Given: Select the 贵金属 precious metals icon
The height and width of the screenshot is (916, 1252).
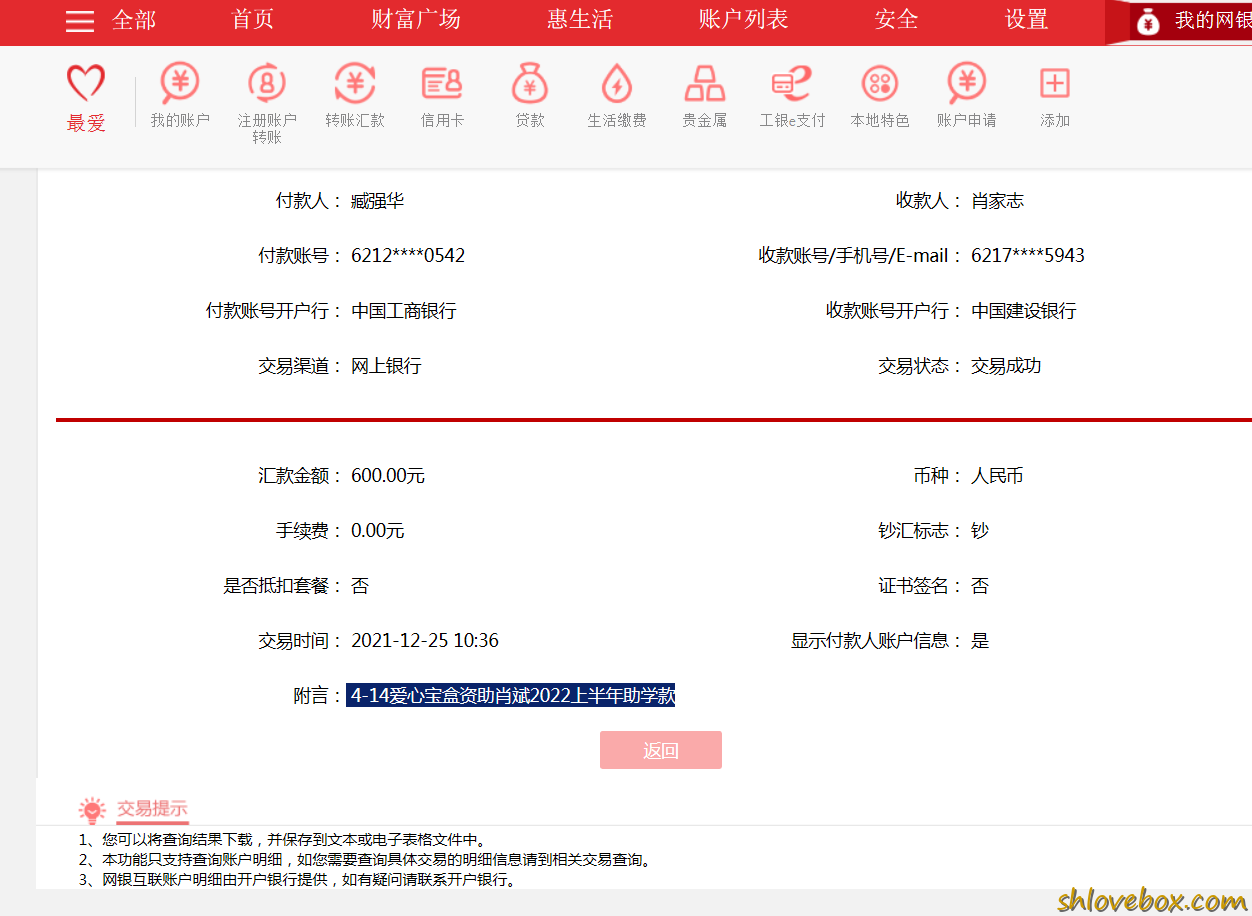Looking at the screenshot, I should [x=705, y=83].
